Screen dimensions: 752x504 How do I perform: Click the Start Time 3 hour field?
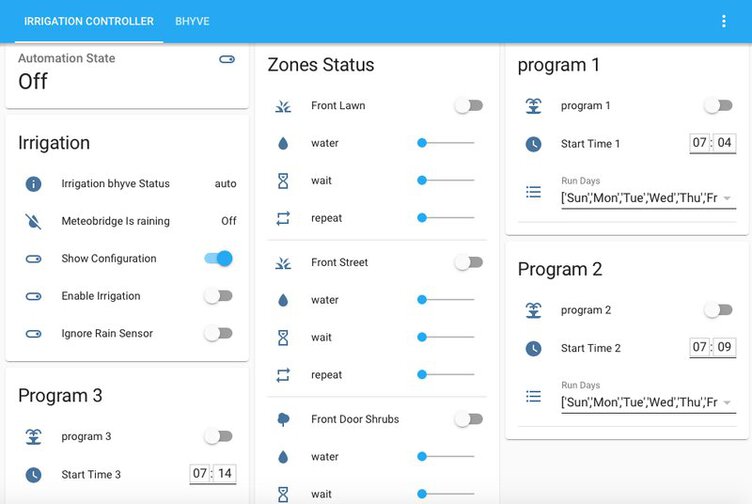click(200, 474)
